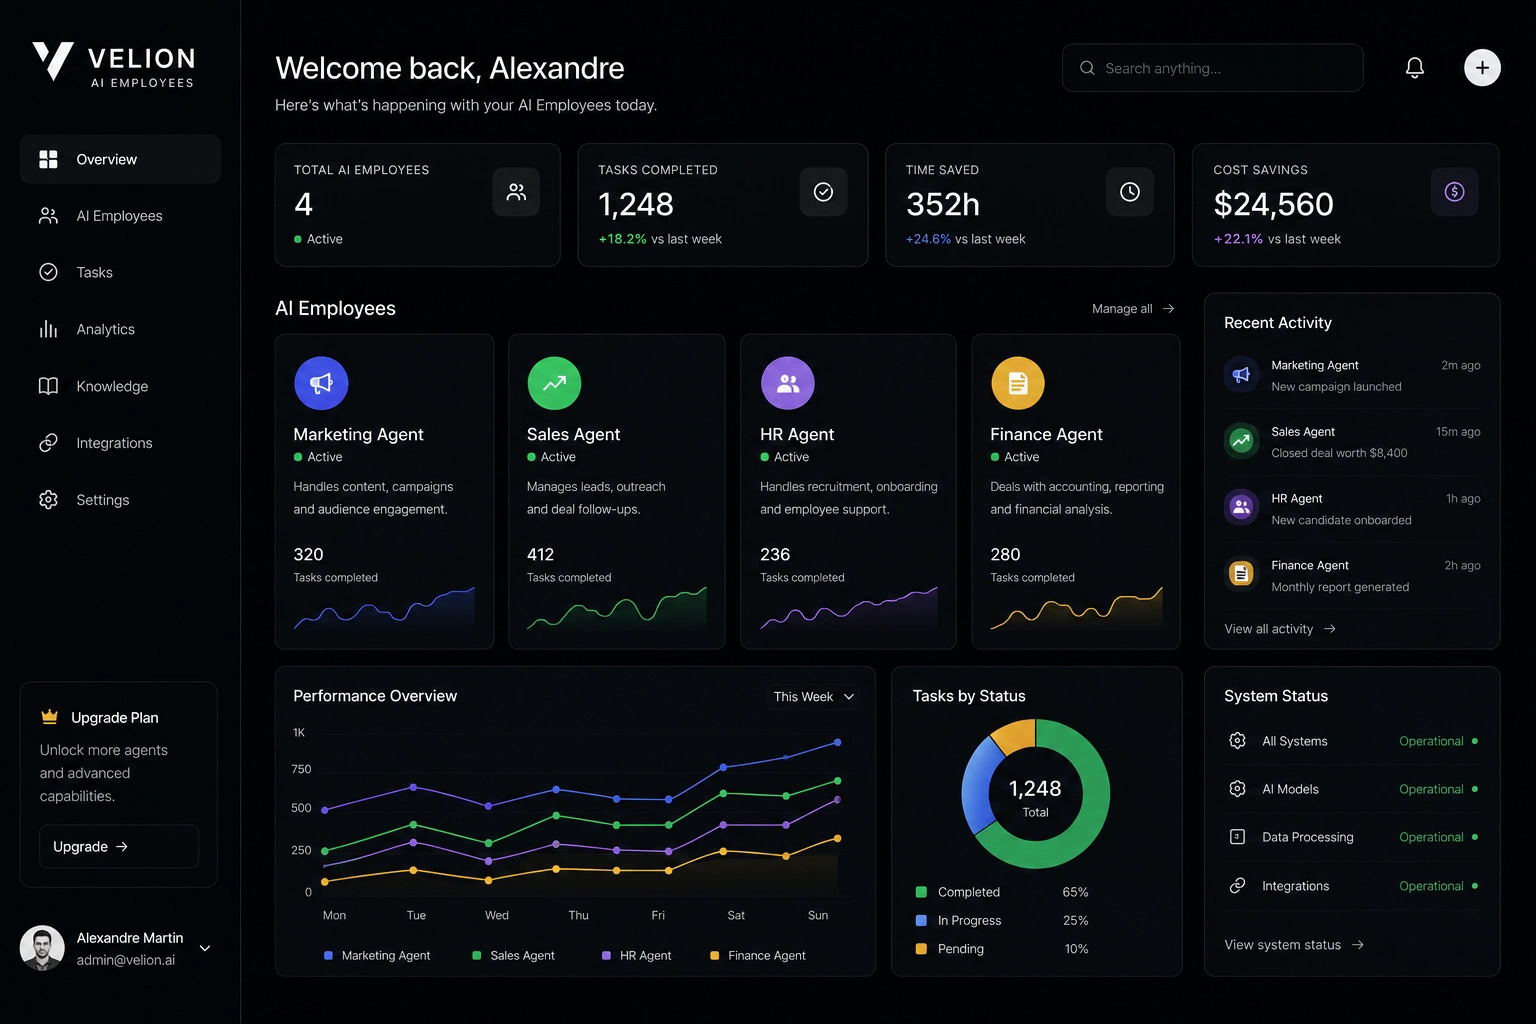This screenshot has height=1024, width=1536.
Task: Click the HR Agent people icon
Action: [x=788, y=383]
